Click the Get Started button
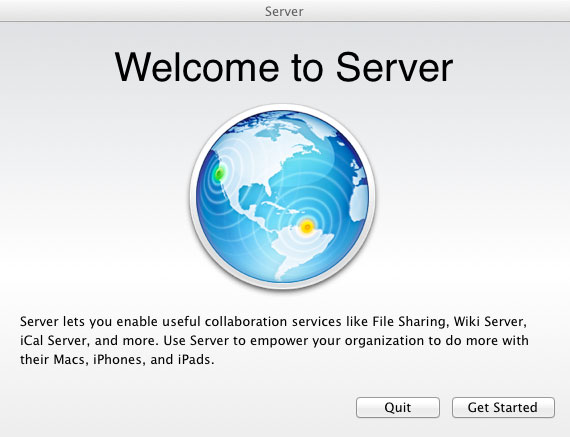Viewport: 570px width, 437px height. (503, 407)
